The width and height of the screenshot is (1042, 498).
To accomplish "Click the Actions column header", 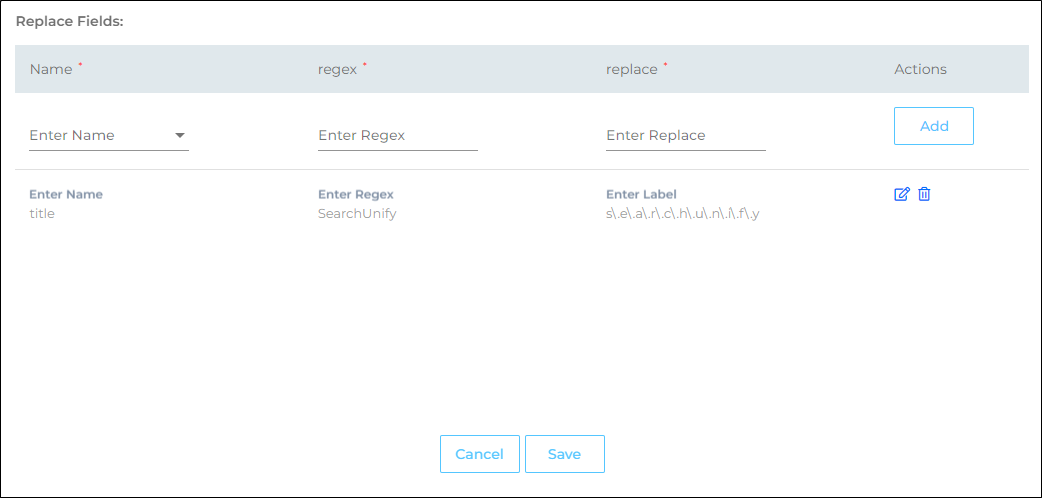I will tap(920, 70).
